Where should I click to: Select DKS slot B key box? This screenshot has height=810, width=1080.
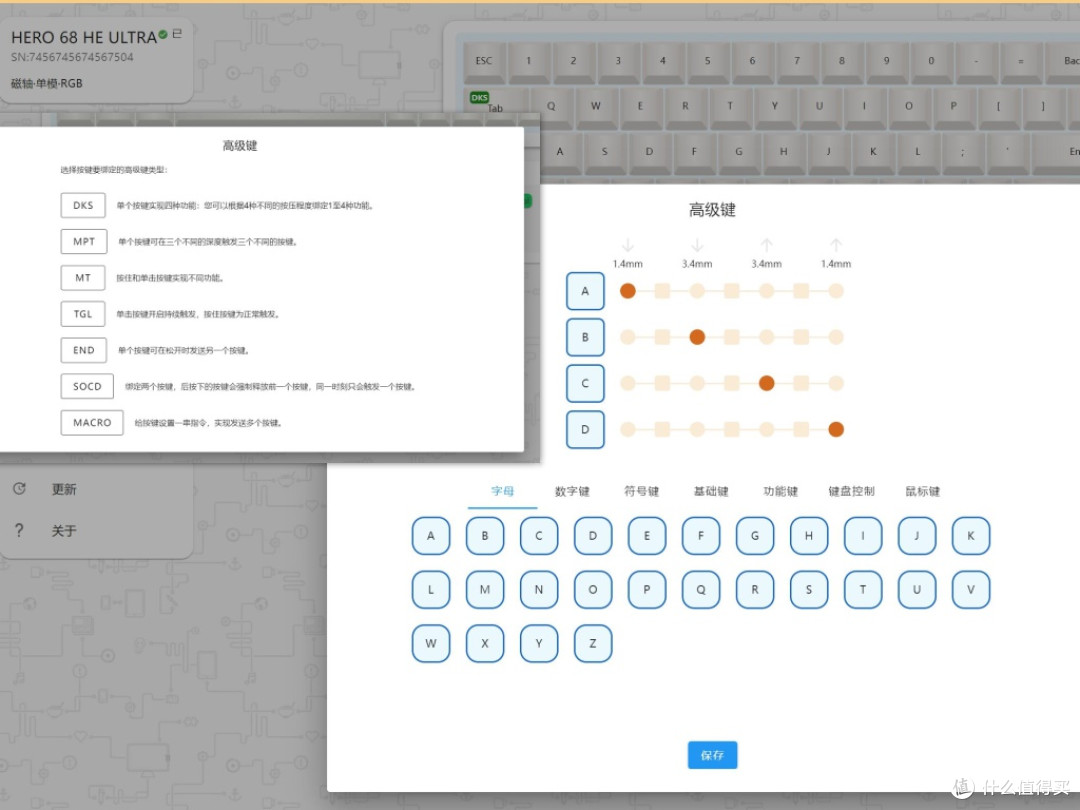click(x=585, y=337)
